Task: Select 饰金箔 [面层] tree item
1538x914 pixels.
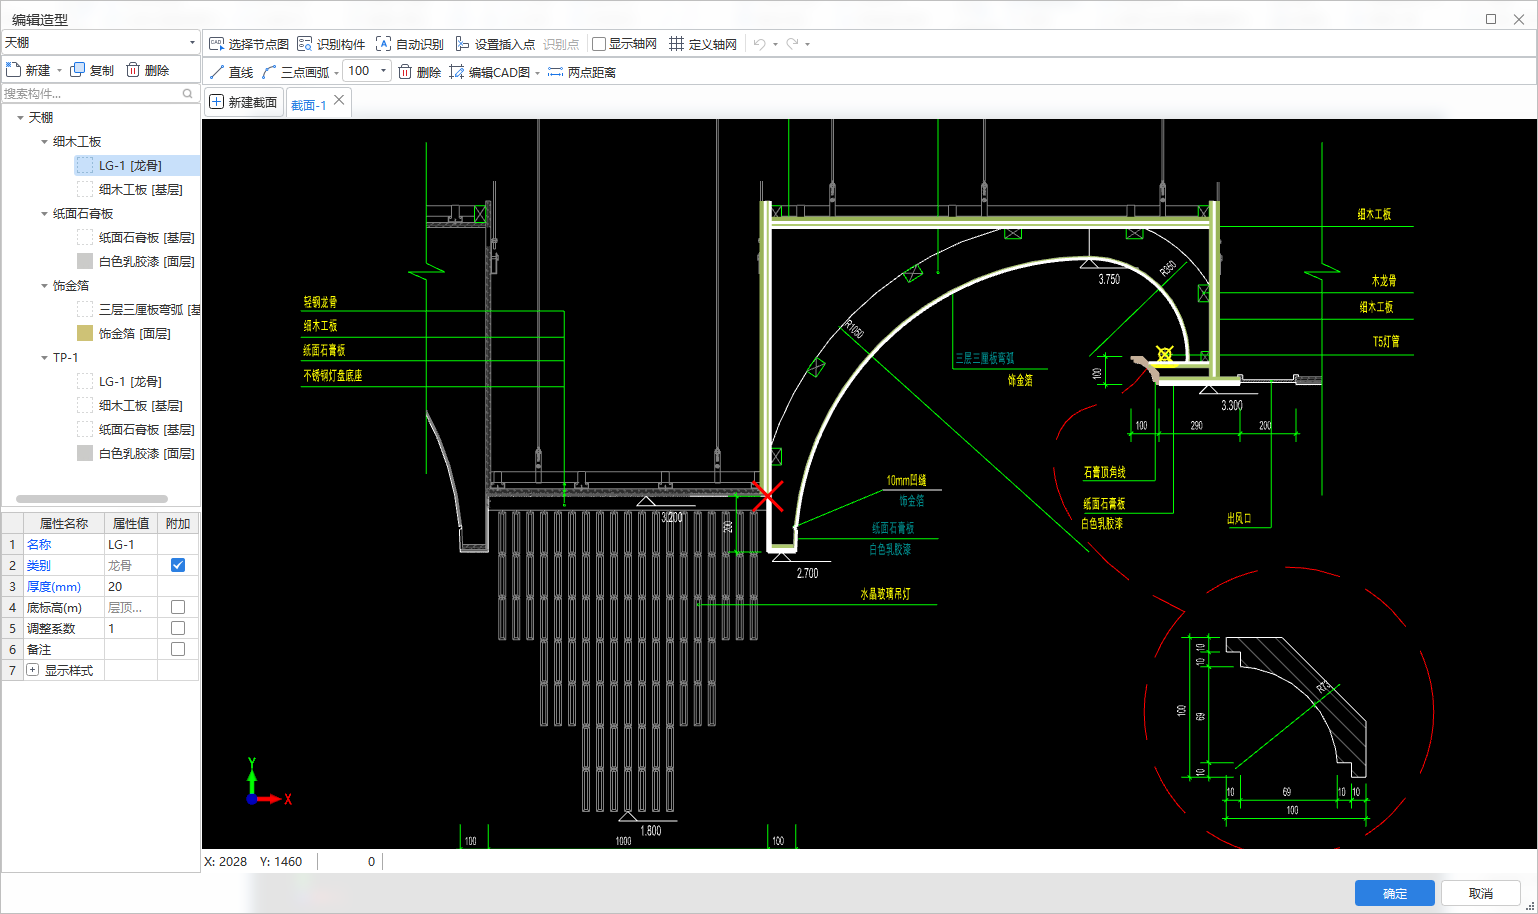Action: point(134,334)
